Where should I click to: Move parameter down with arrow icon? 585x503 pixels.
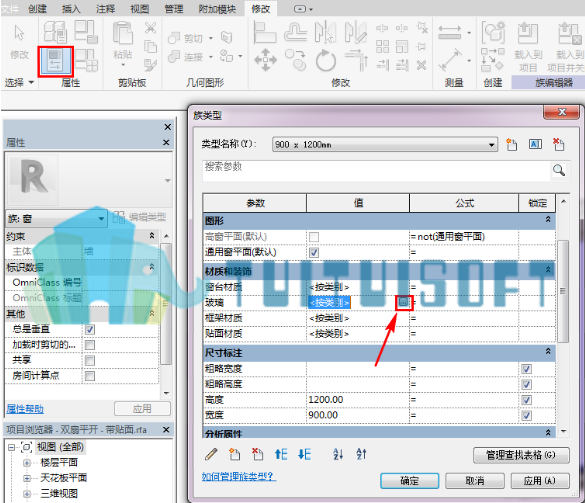304,454
